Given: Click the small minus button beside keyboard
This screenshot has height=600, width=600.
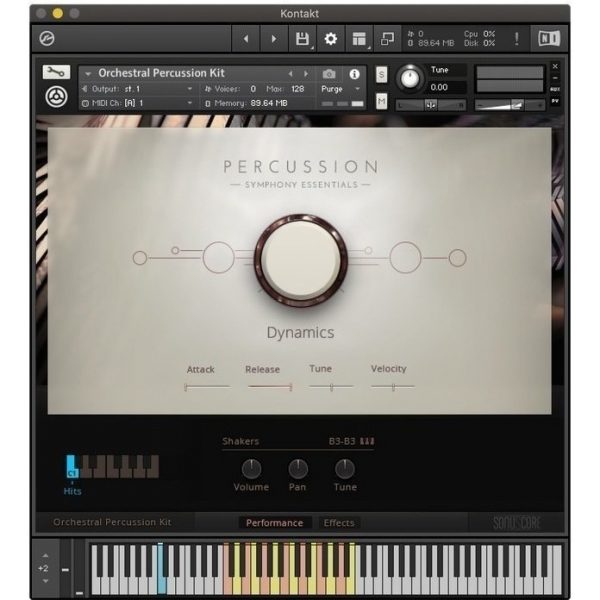Looking at the screenshot, I should point(65,570).
